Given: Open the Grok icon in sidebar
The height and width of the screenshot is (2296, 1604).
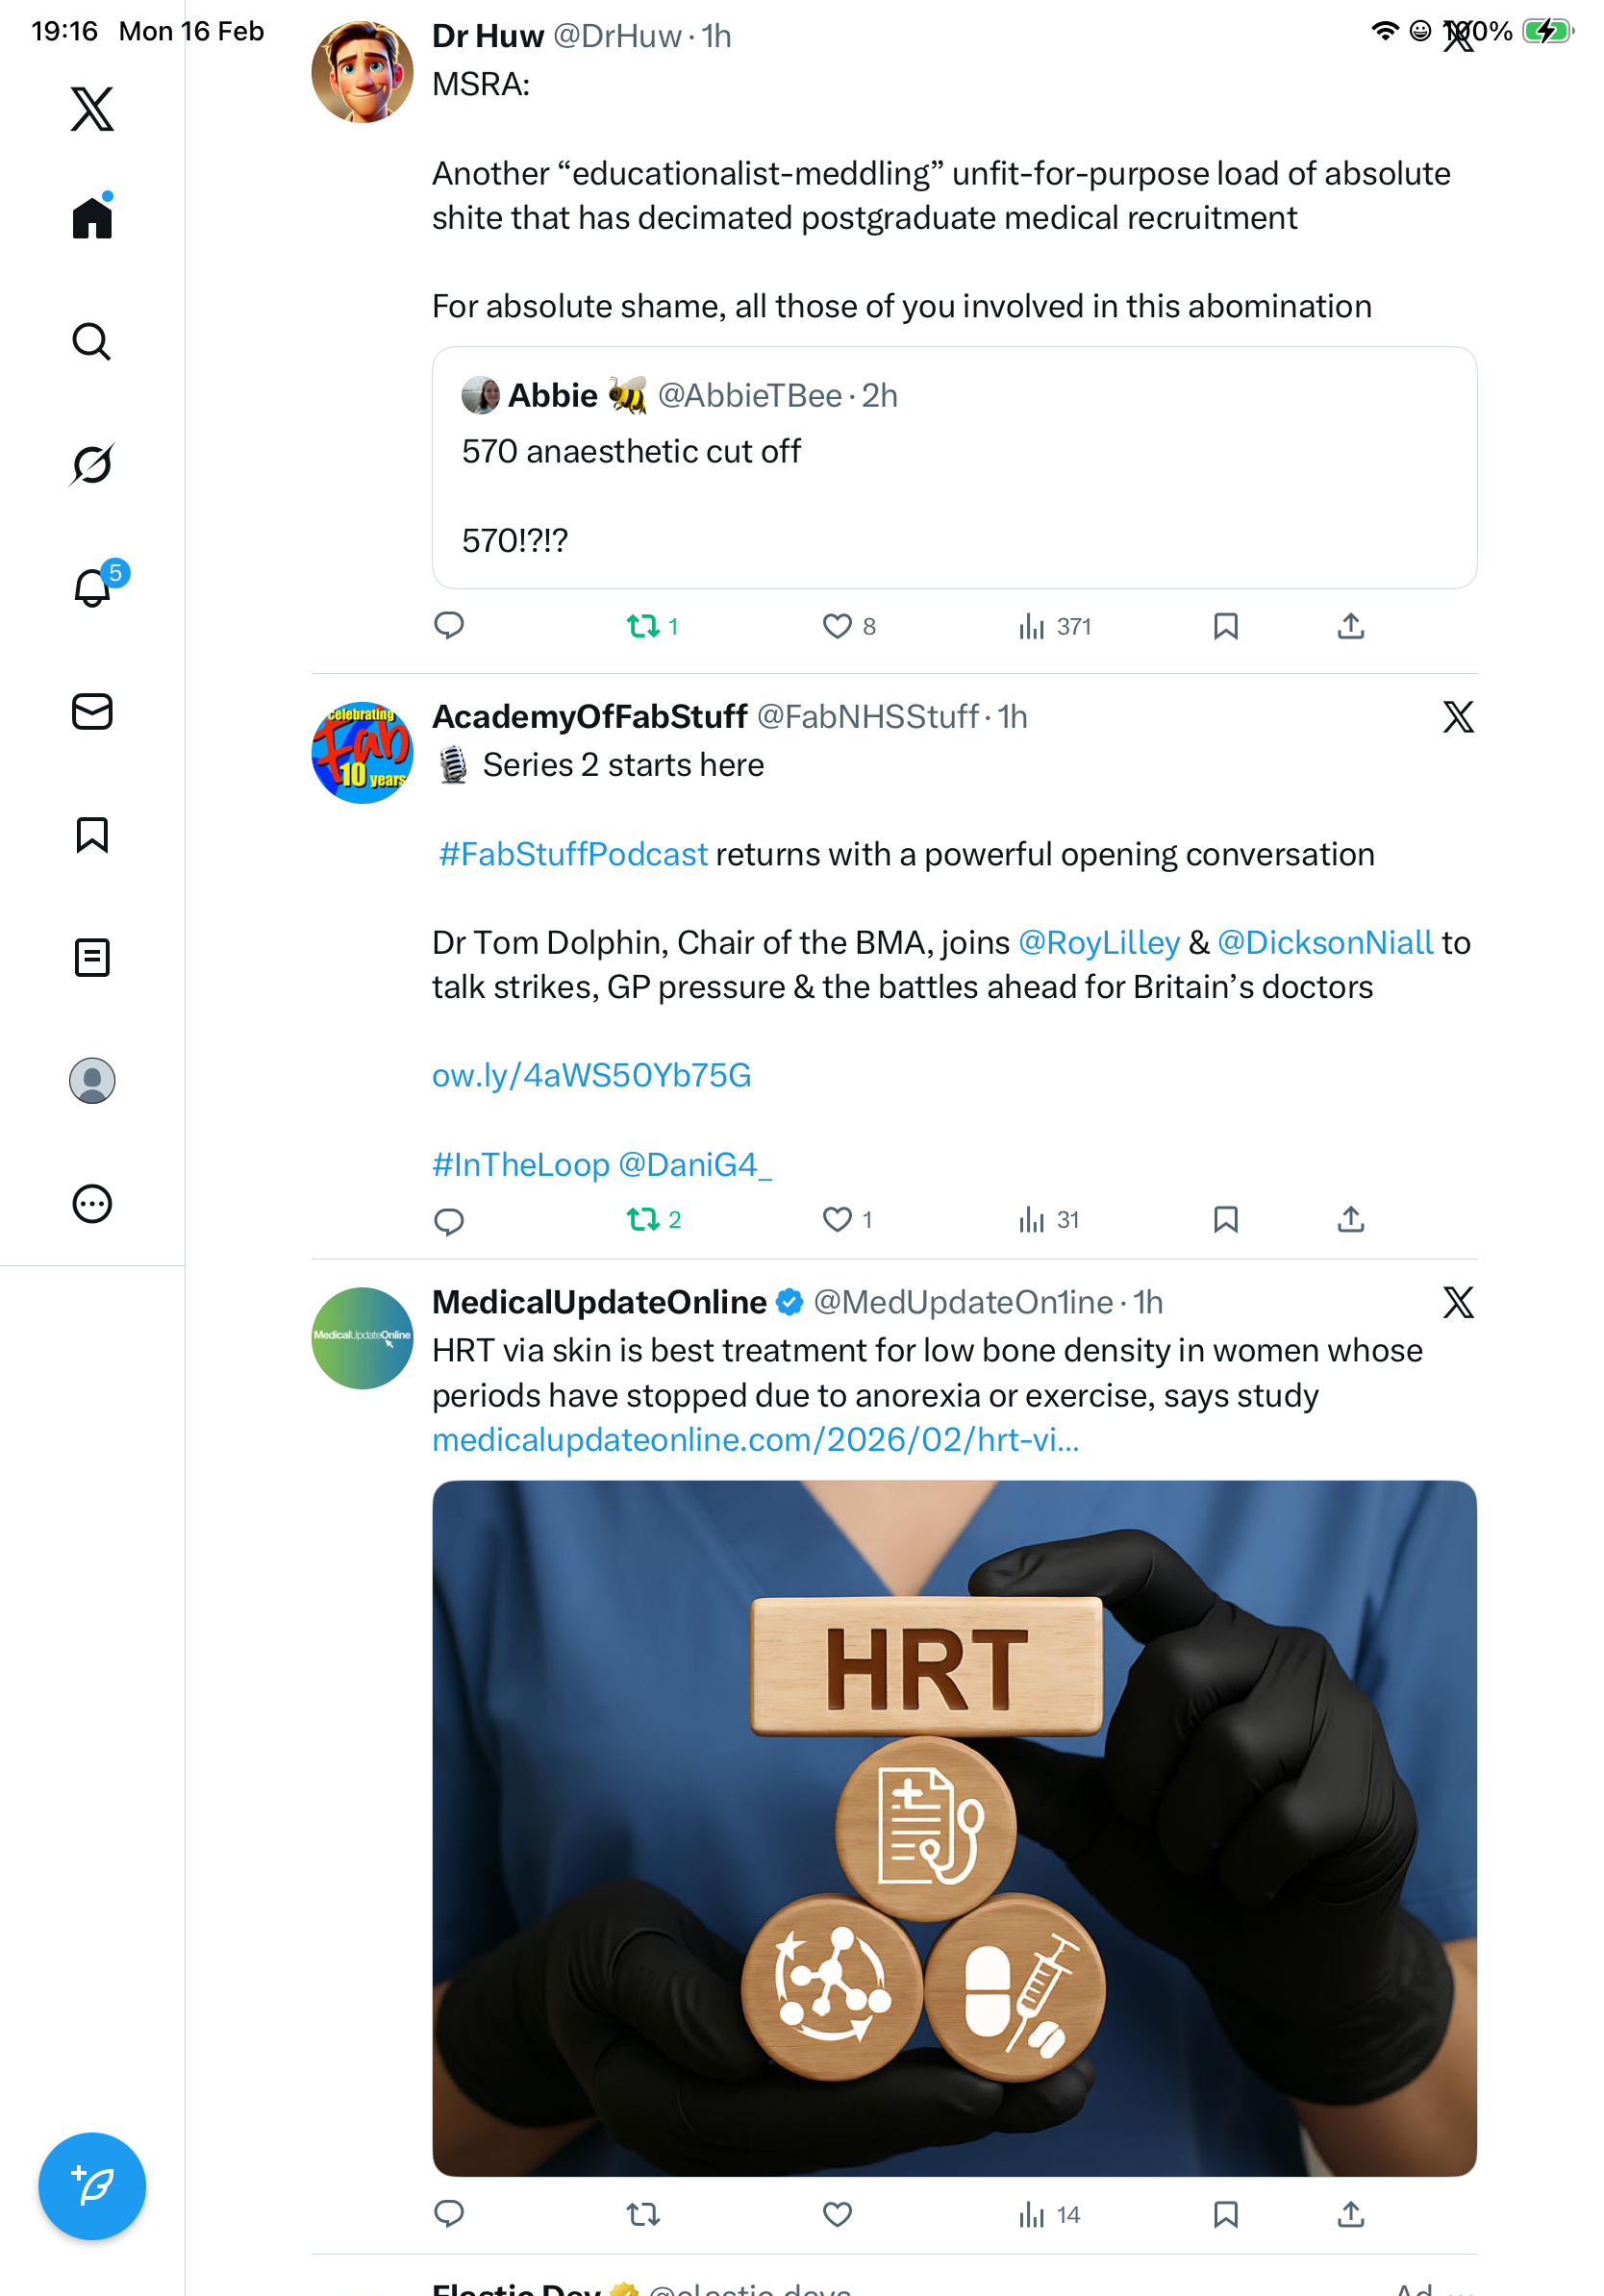Looking at the screenshot, I should pos(92,464).
